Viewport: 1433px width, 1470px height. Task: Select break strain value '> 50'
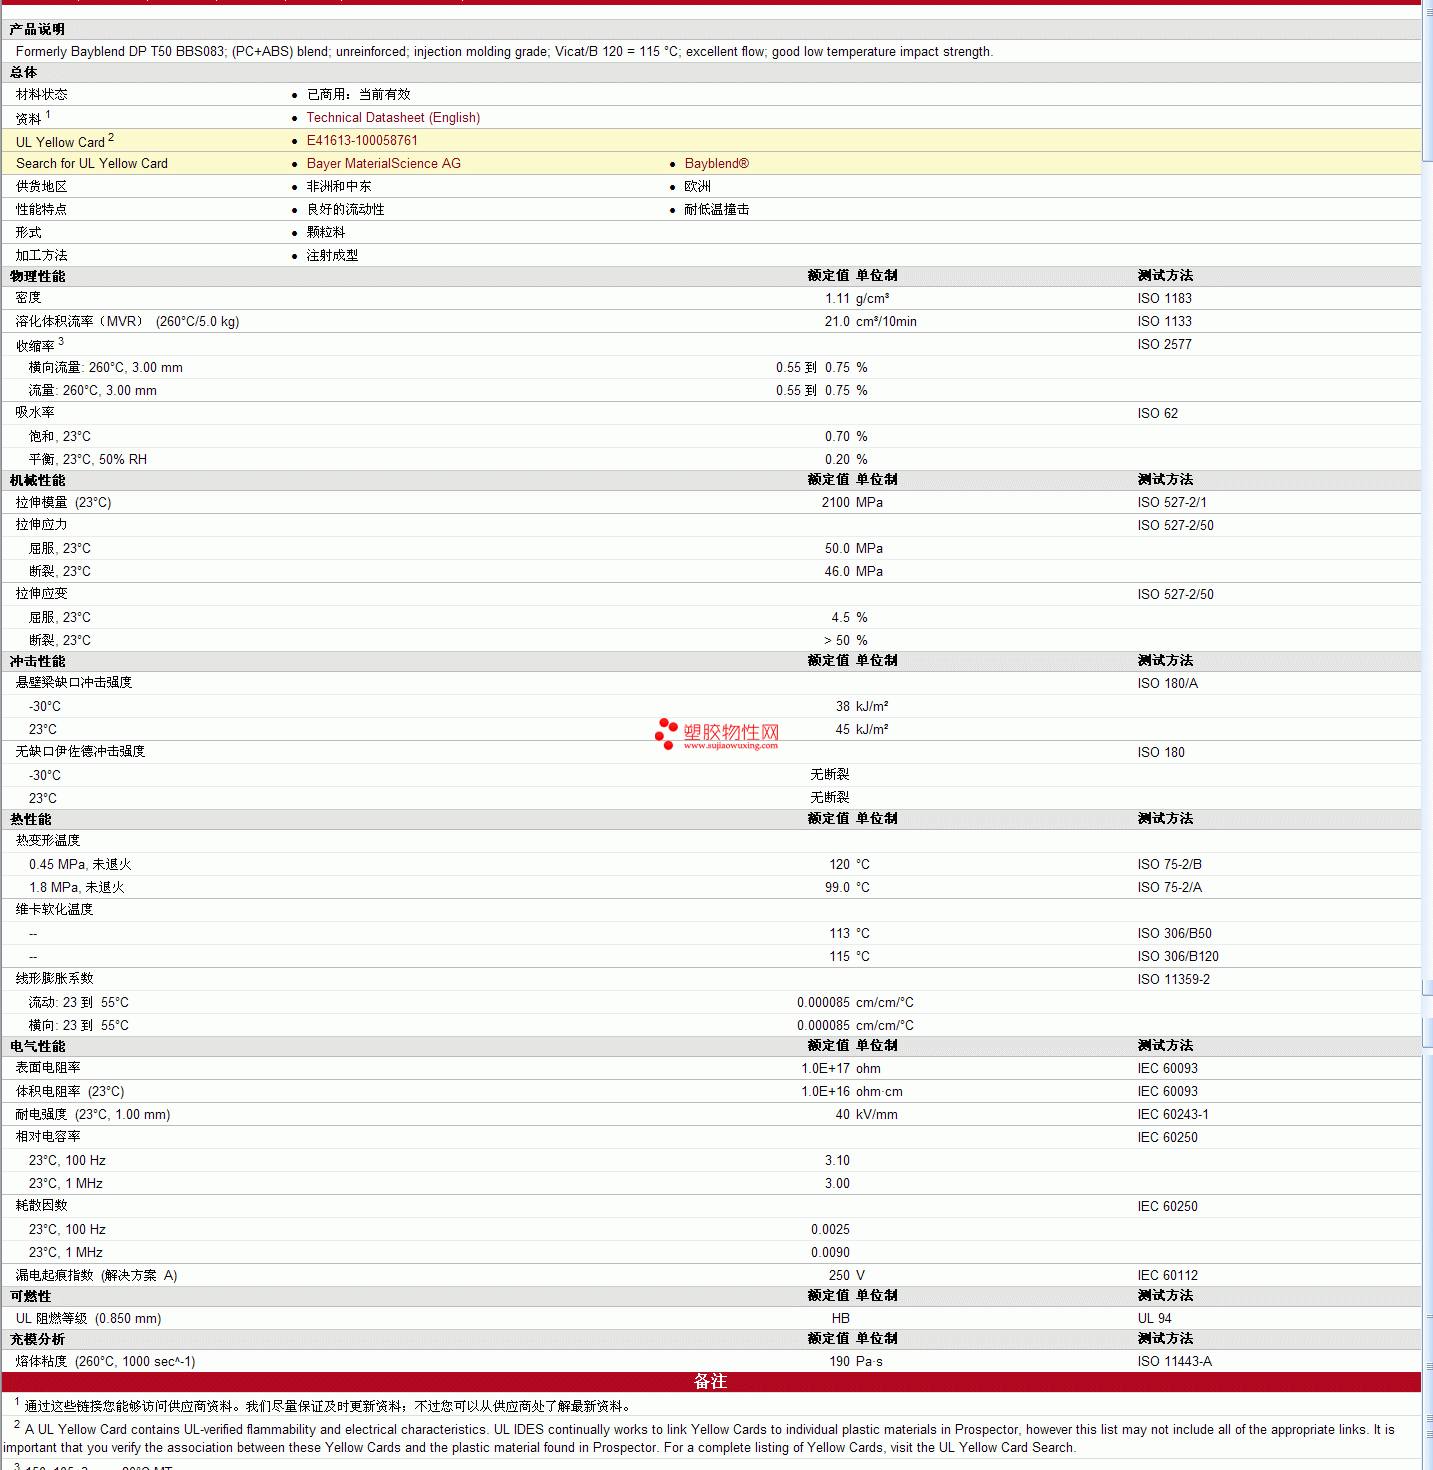click(837, 641)
